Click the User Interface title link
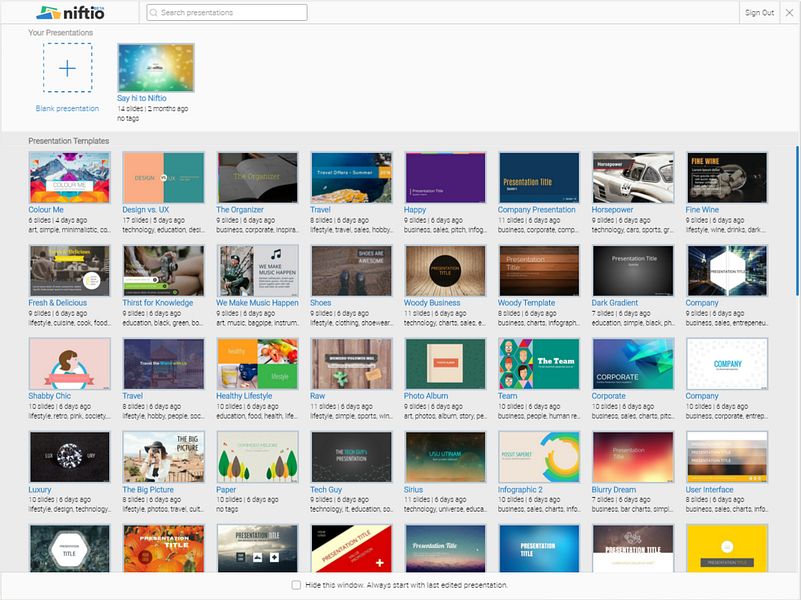801x600 pixels. click(710, 490)
